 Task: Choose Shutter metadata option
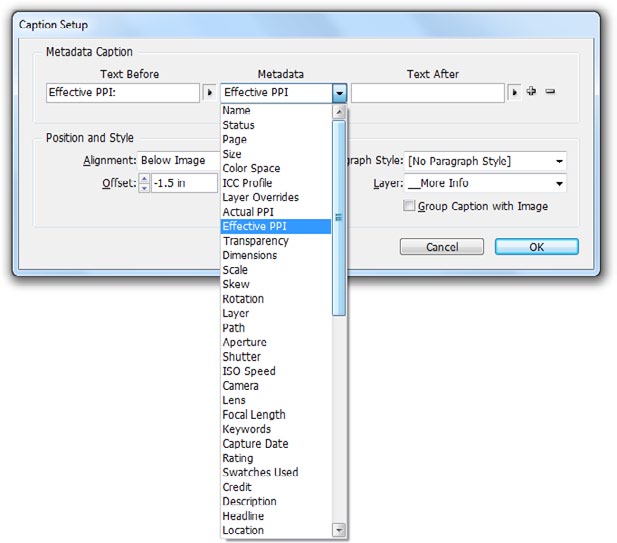coord(276,356)
